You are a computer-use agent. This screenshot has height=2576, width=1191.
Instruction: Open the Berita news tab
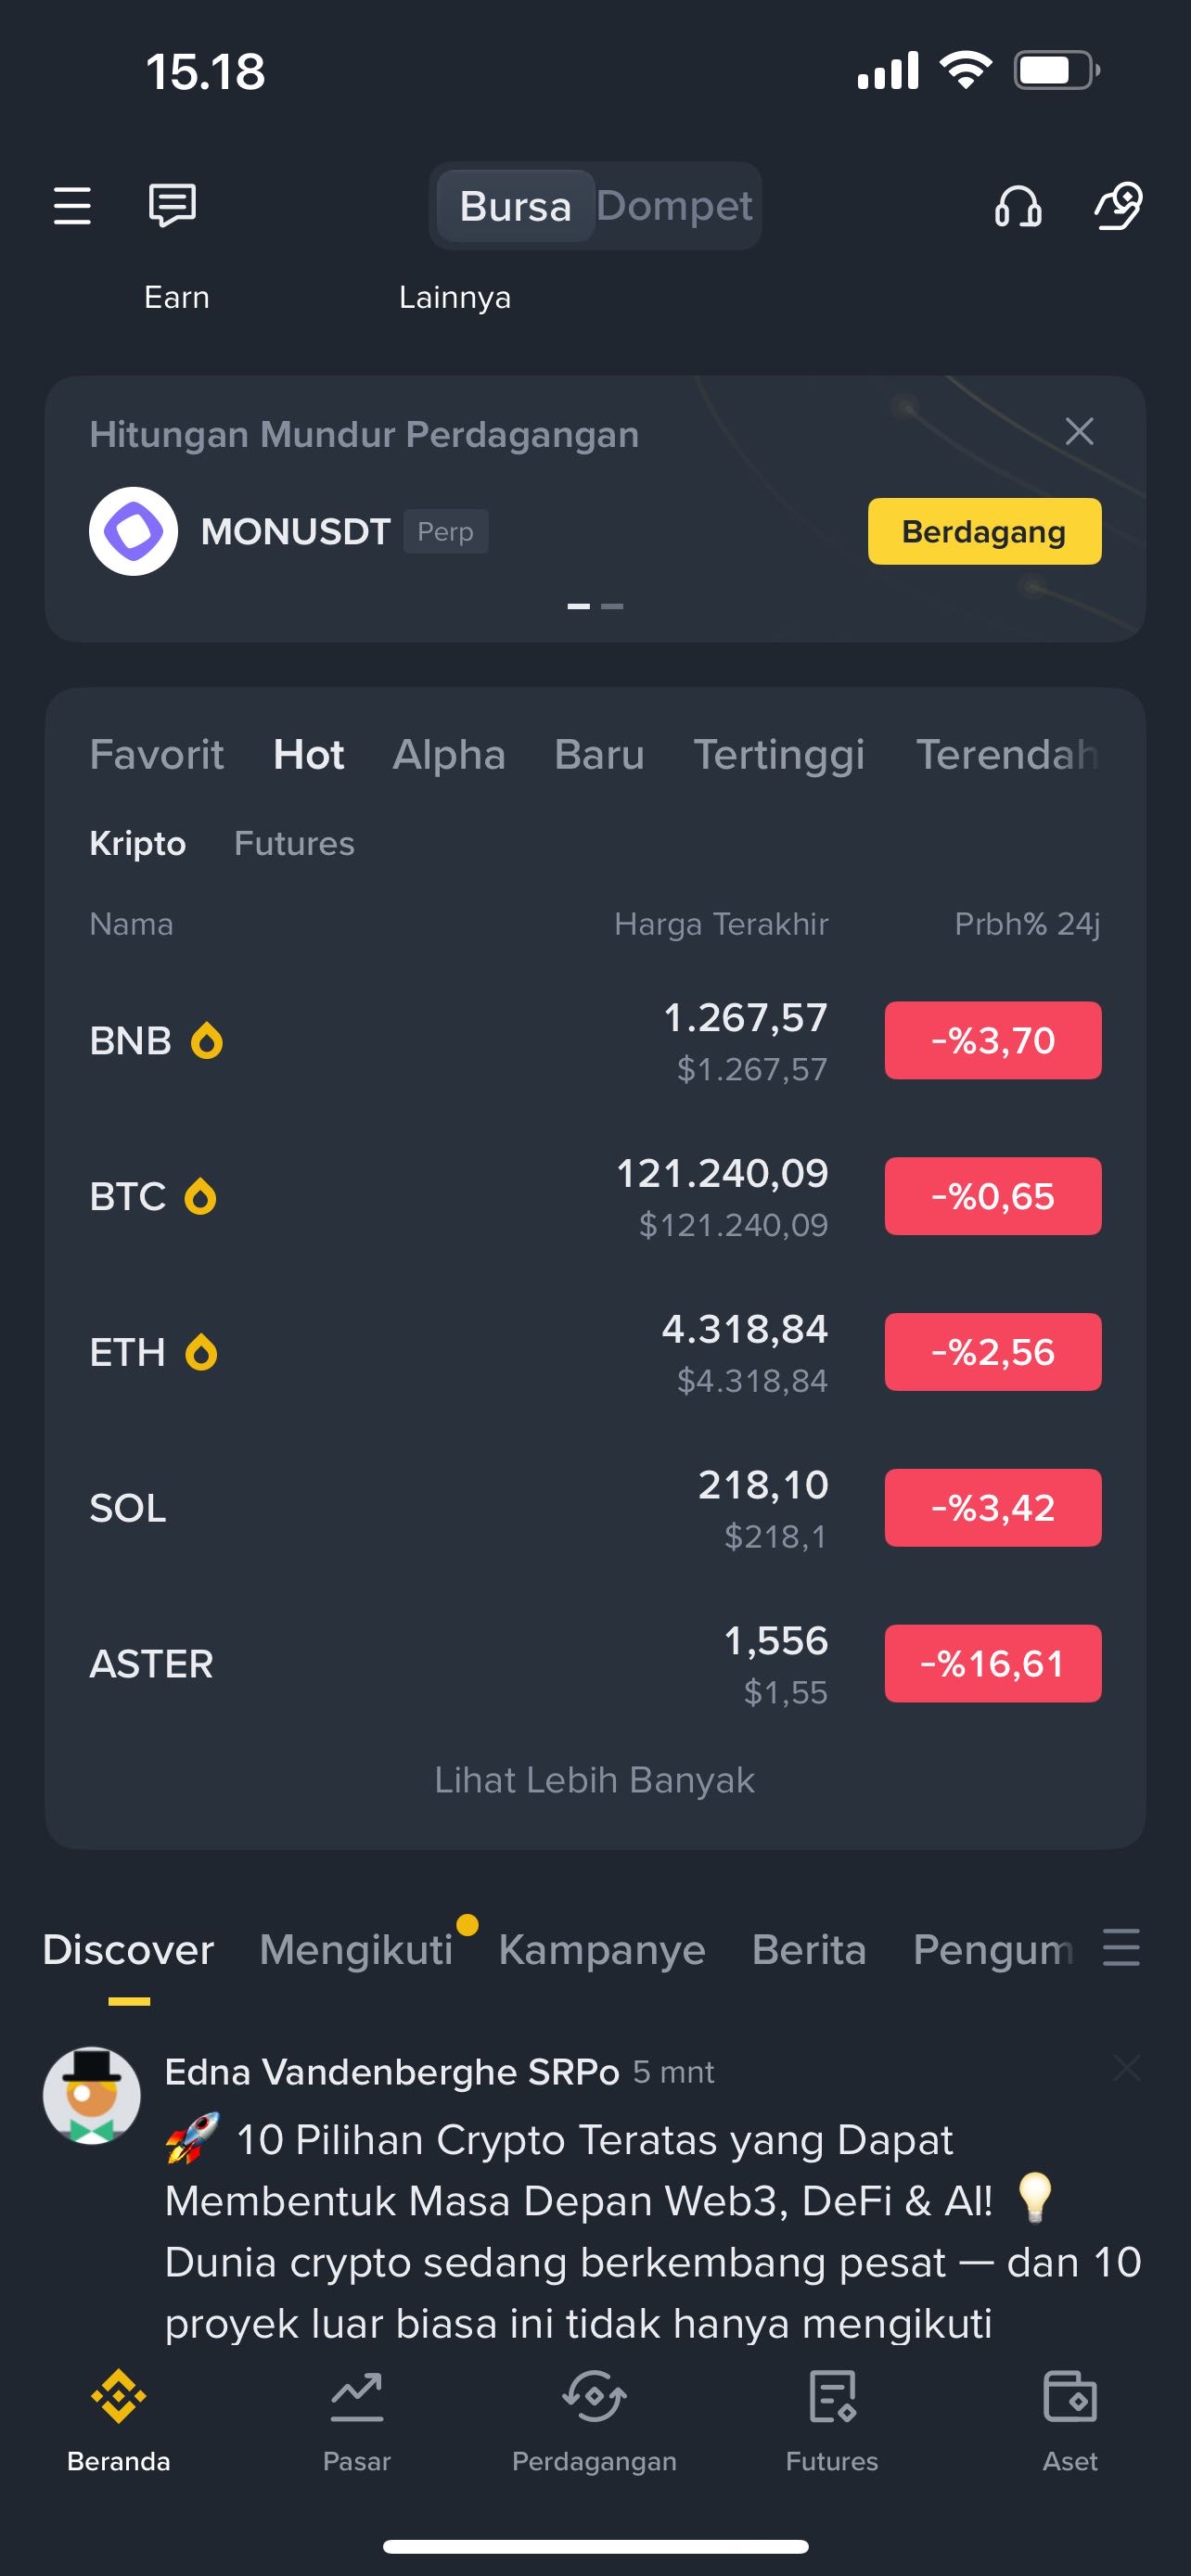[x=808, y=1950]
